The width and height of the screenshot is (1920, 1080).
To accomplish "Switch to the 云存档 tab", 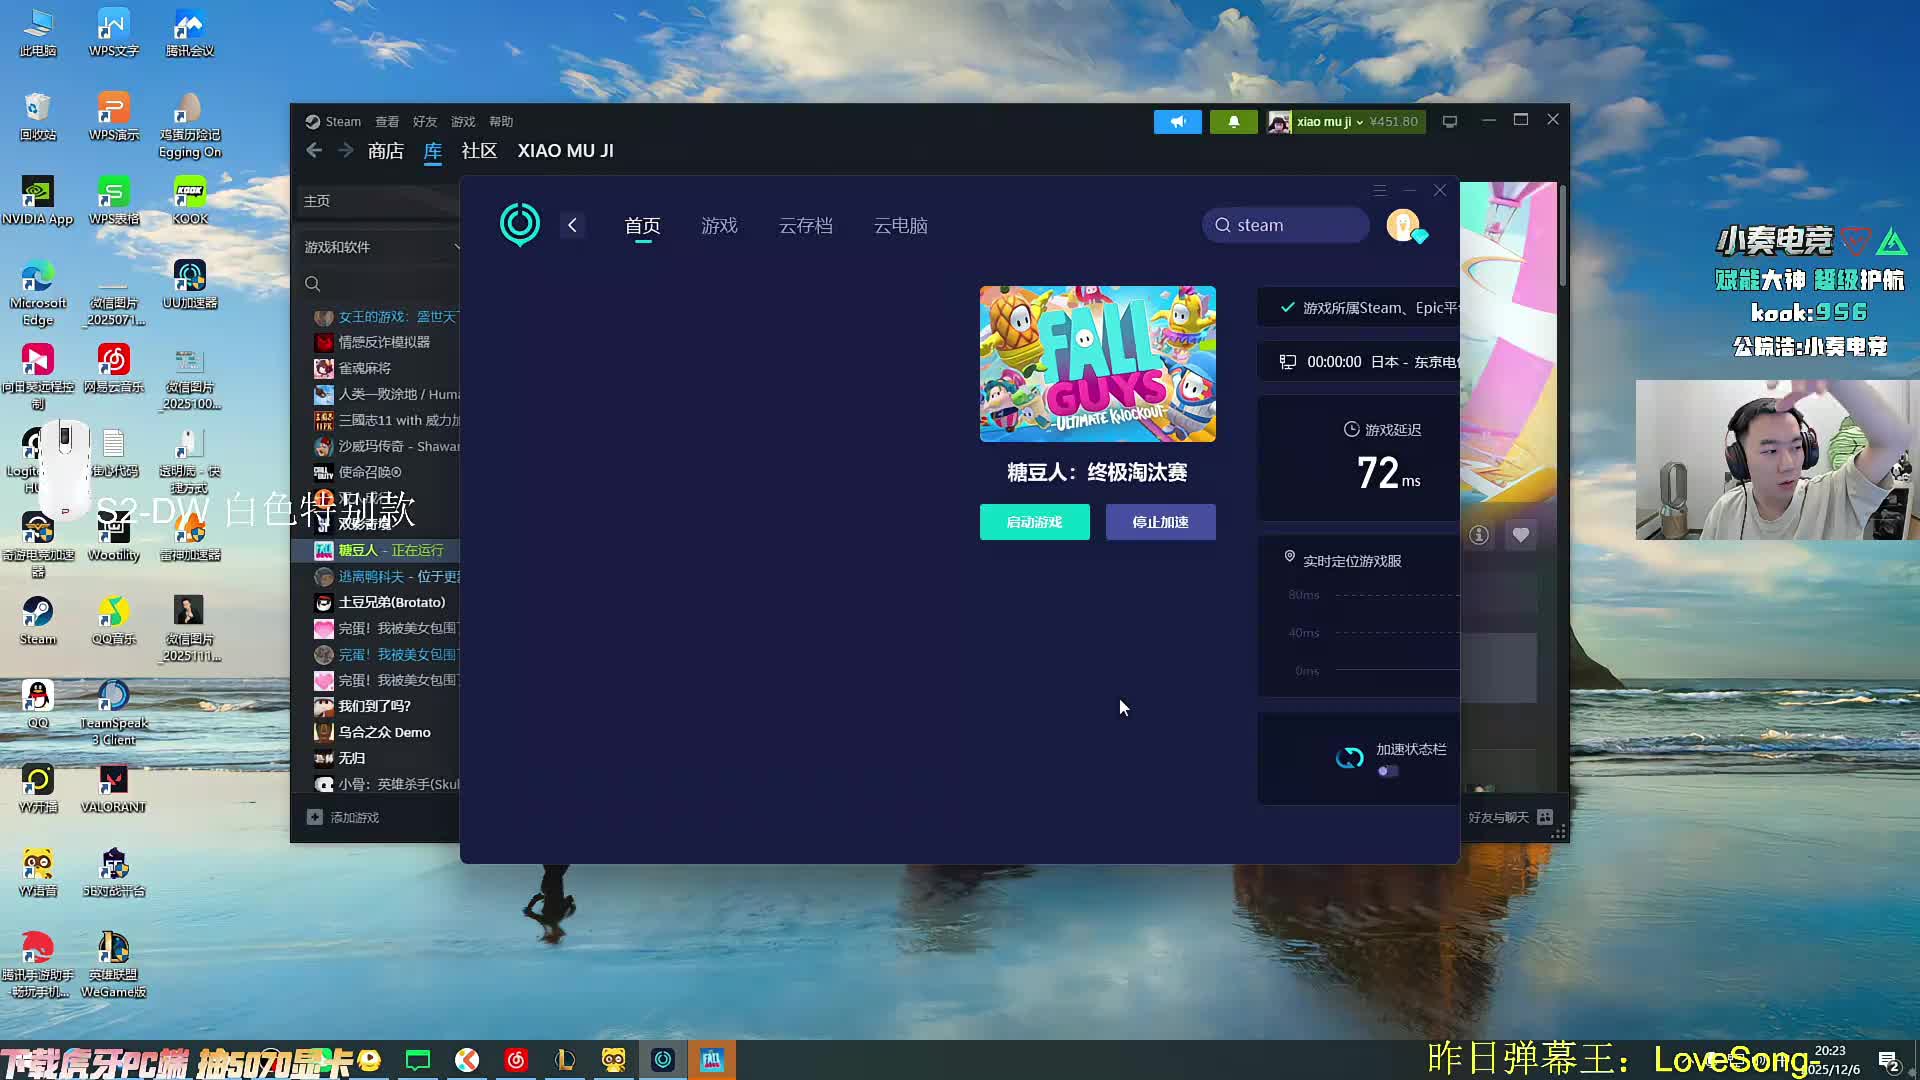I will point(805,226).
